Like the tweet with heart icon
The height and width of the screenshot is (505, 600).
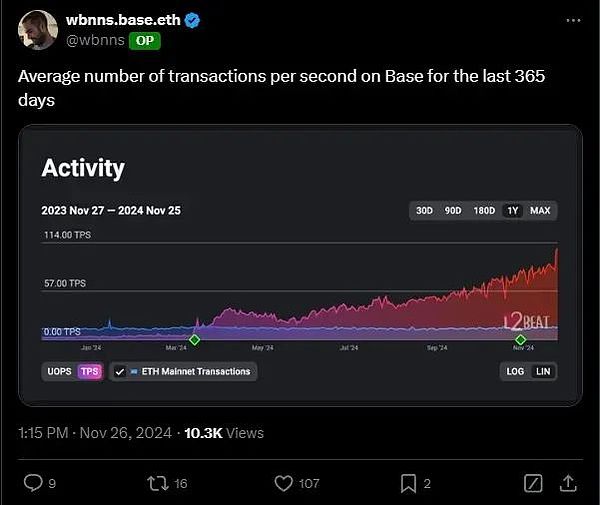pyautogui.click(x=283, y=483)
